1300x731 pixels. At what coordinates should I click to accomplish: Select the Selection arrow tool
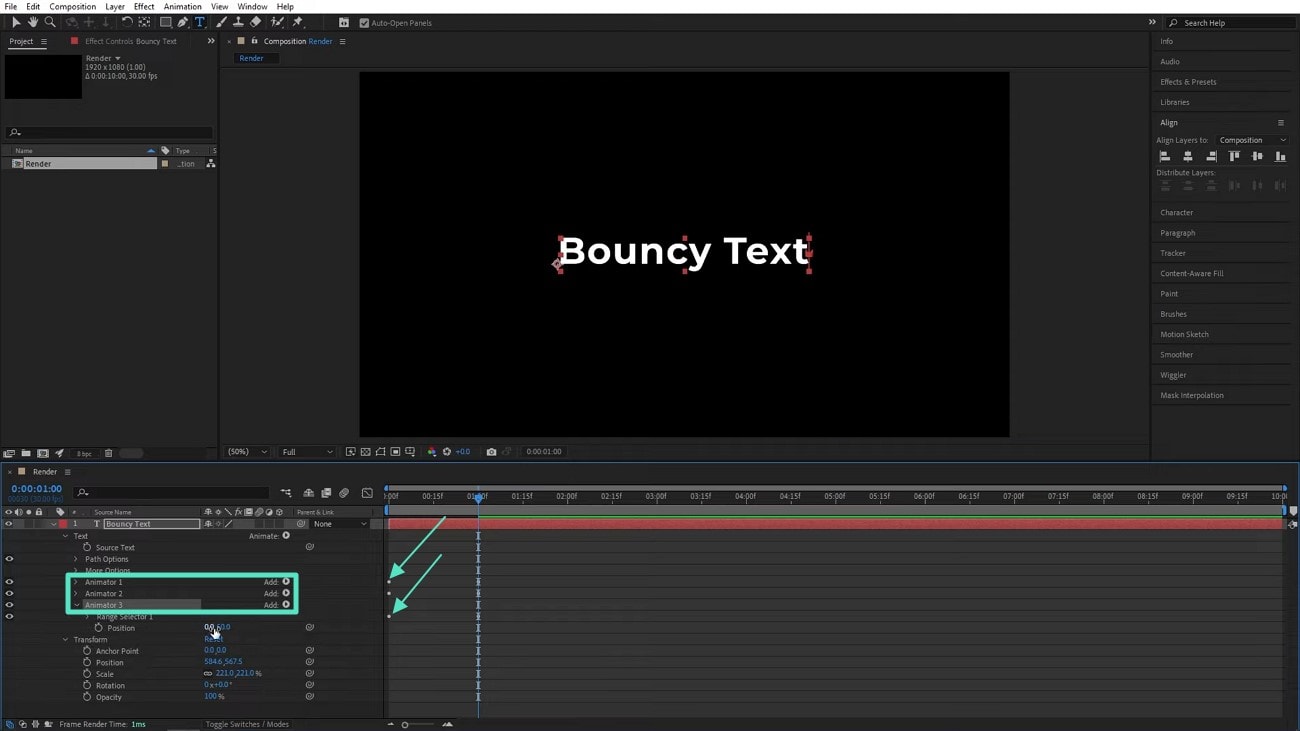point(16,22)
